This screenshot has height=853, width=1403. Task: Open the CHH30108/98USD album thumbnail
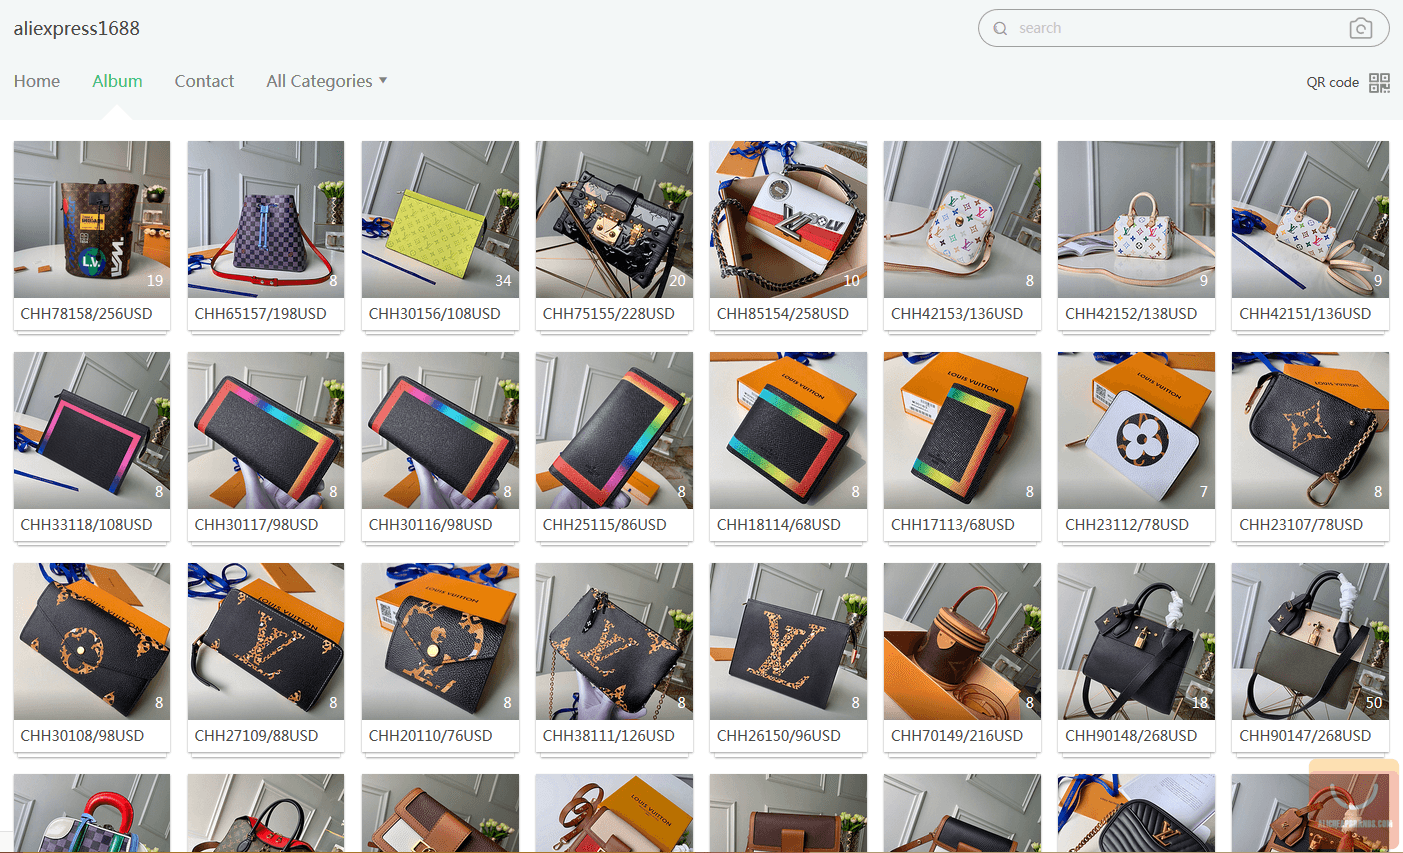click(92, 641)
